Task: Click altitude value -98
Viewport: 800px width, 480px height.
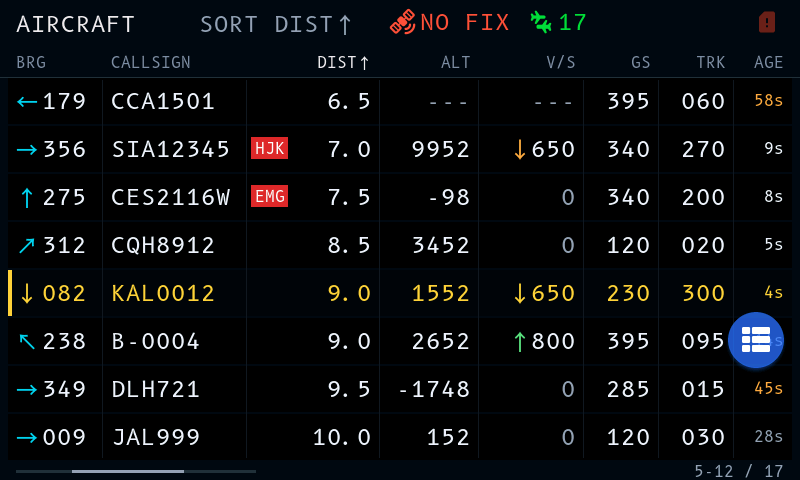Action: 448,197
